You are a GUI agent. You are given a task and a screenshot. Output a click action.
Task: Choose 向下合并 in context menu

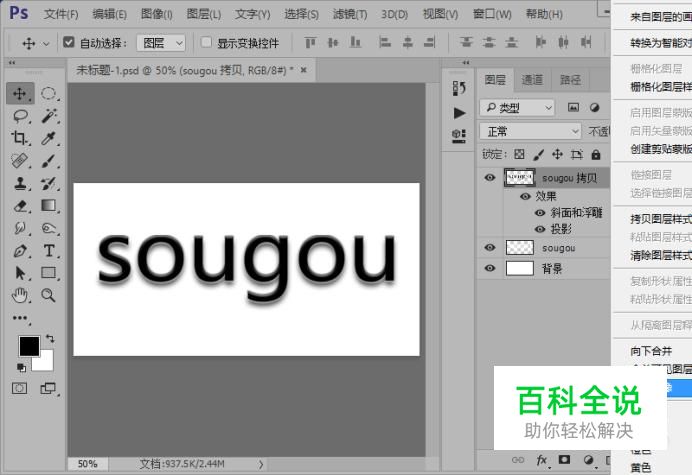click(651, 351)
